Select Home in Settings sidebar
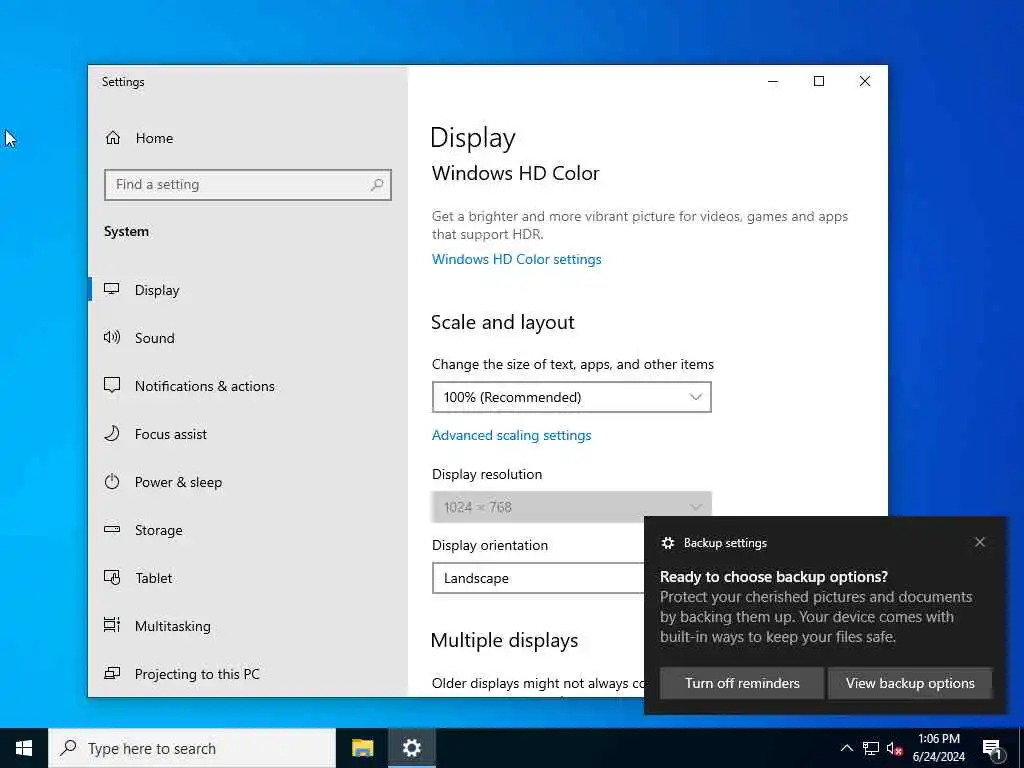 (248, 138)
